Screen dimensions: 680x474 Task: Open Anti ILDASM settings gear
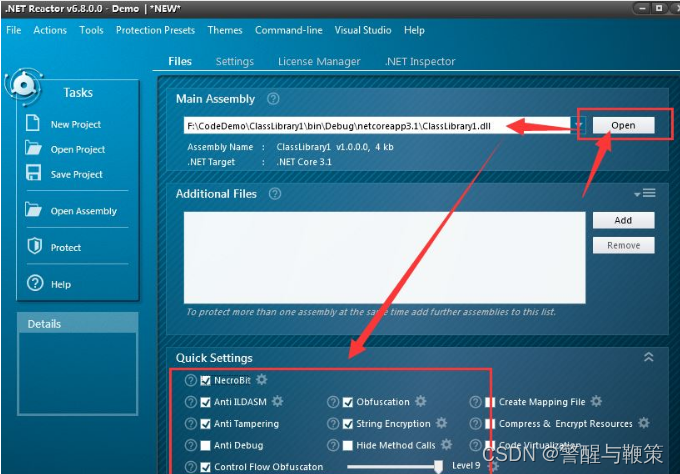click(x=278, y=402)
